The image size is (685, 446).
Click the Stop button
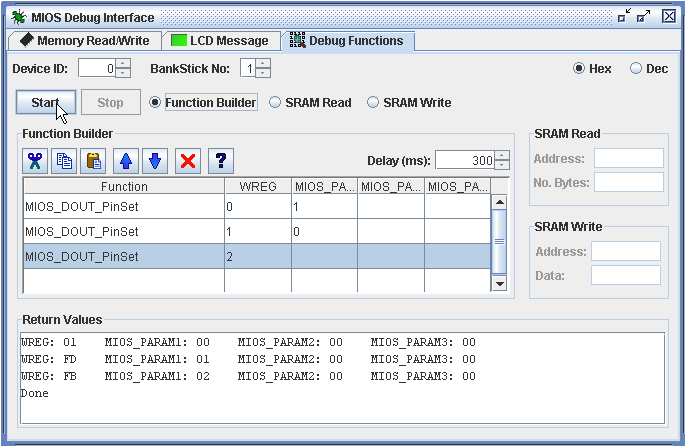pyautogui.click(x=111, y=102)
